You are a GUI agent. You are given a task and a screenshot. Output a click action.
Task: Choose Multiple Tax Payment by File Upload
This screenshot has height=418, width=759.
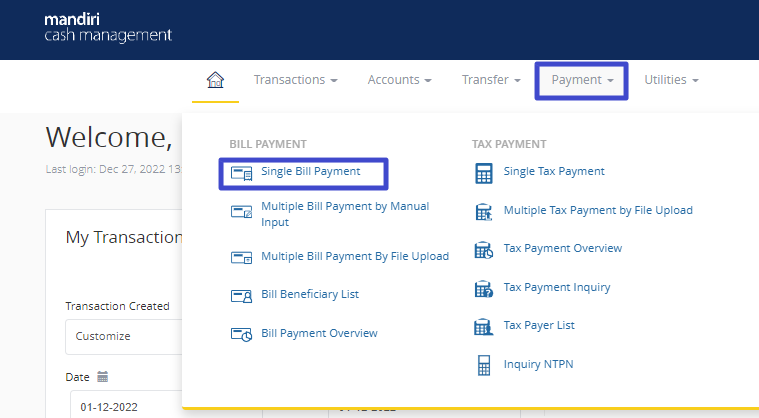coord(598,210)
